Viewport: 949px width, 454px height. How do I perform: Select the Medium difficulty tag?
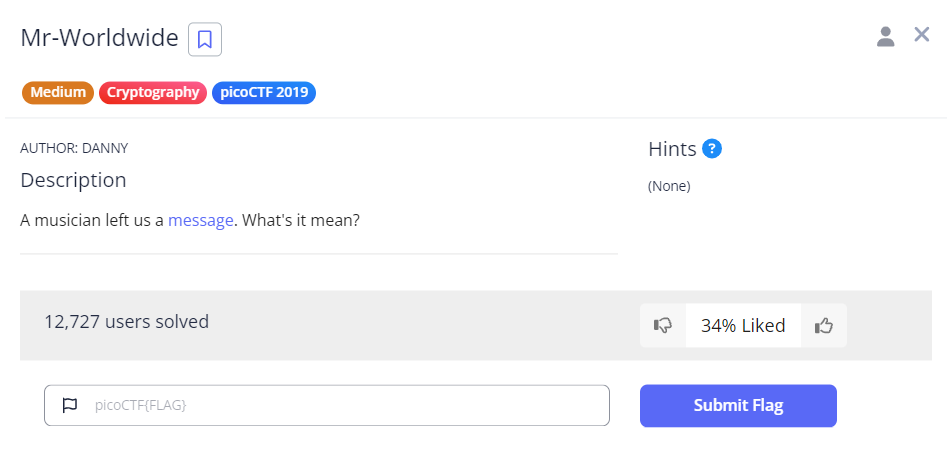point(57,93)
